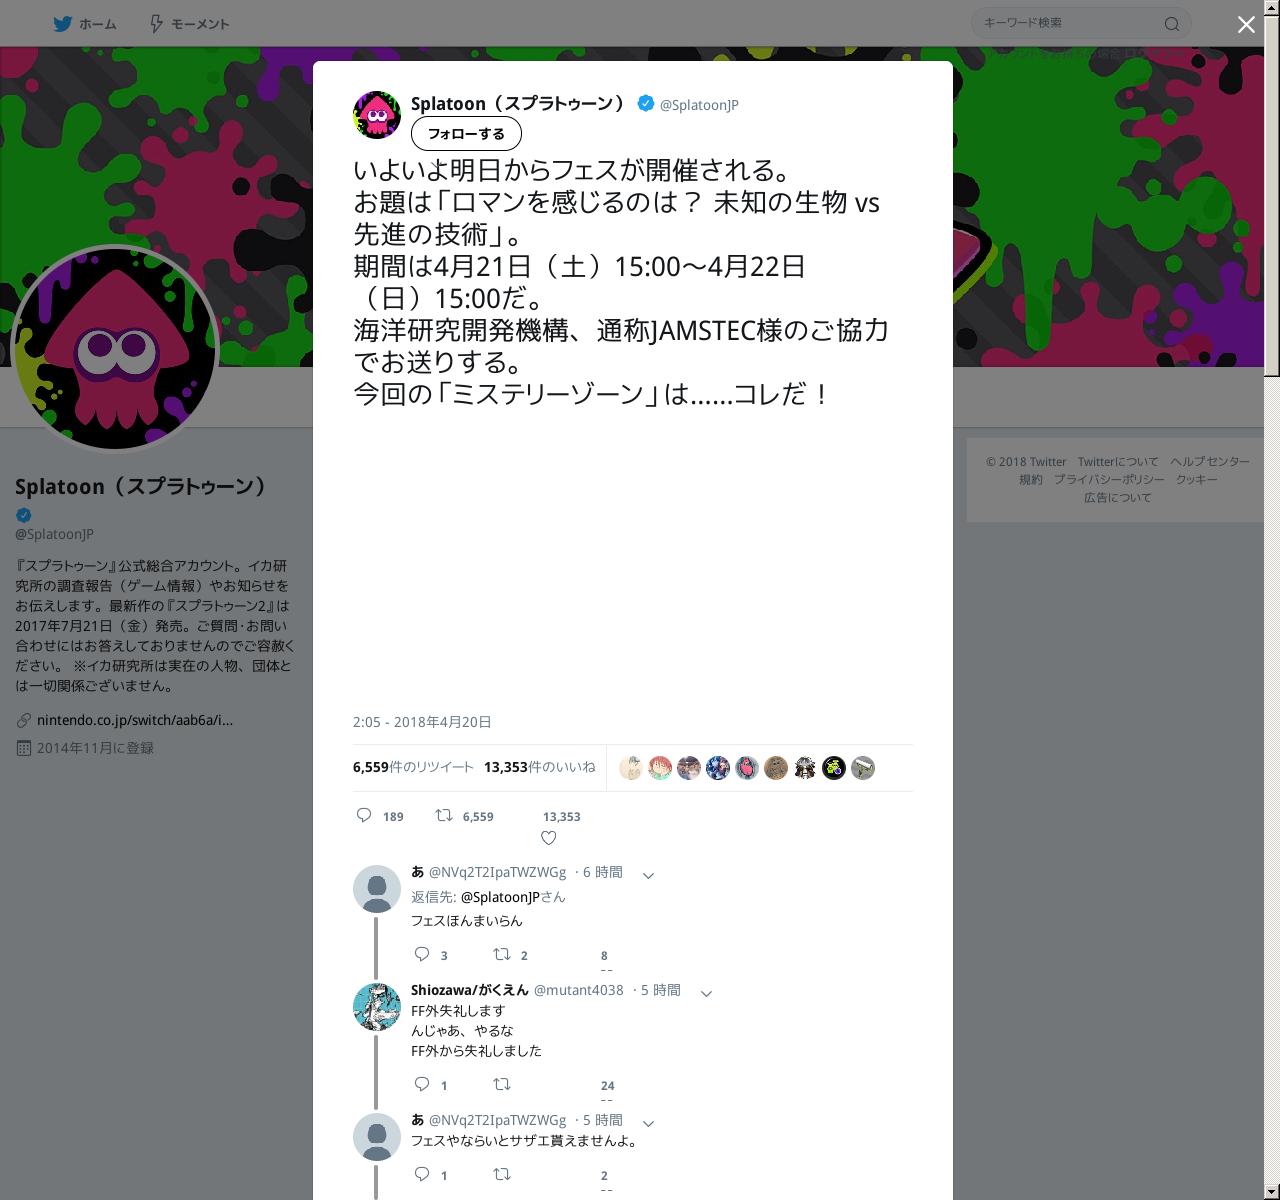The image size is (1280, 1200).
Task: Open Moments via the lightning bolt icon
Action: (x=156, y=24)
